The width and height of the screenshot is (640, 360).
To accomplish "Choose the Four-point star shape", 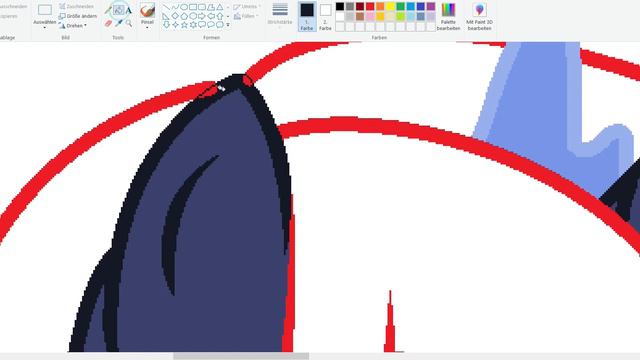I will (175, 25).
